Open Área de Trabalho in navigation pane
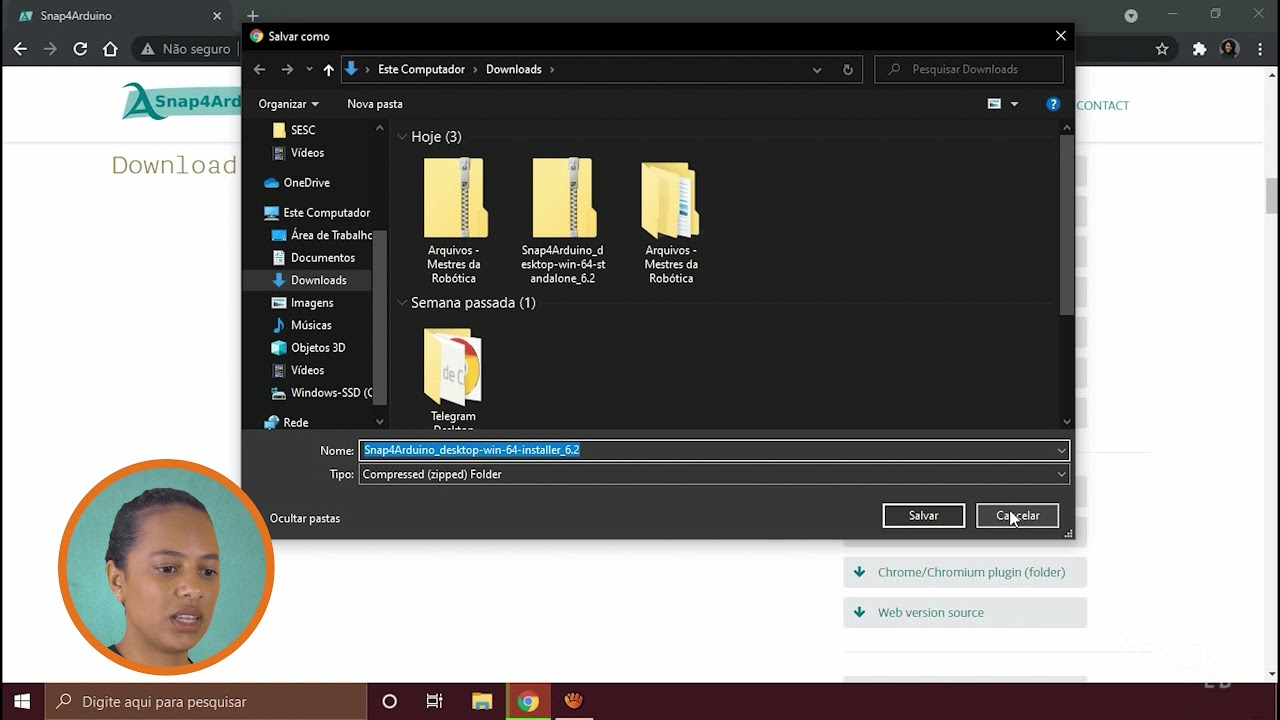This screenshot has width=1280, height=720. 322,235
